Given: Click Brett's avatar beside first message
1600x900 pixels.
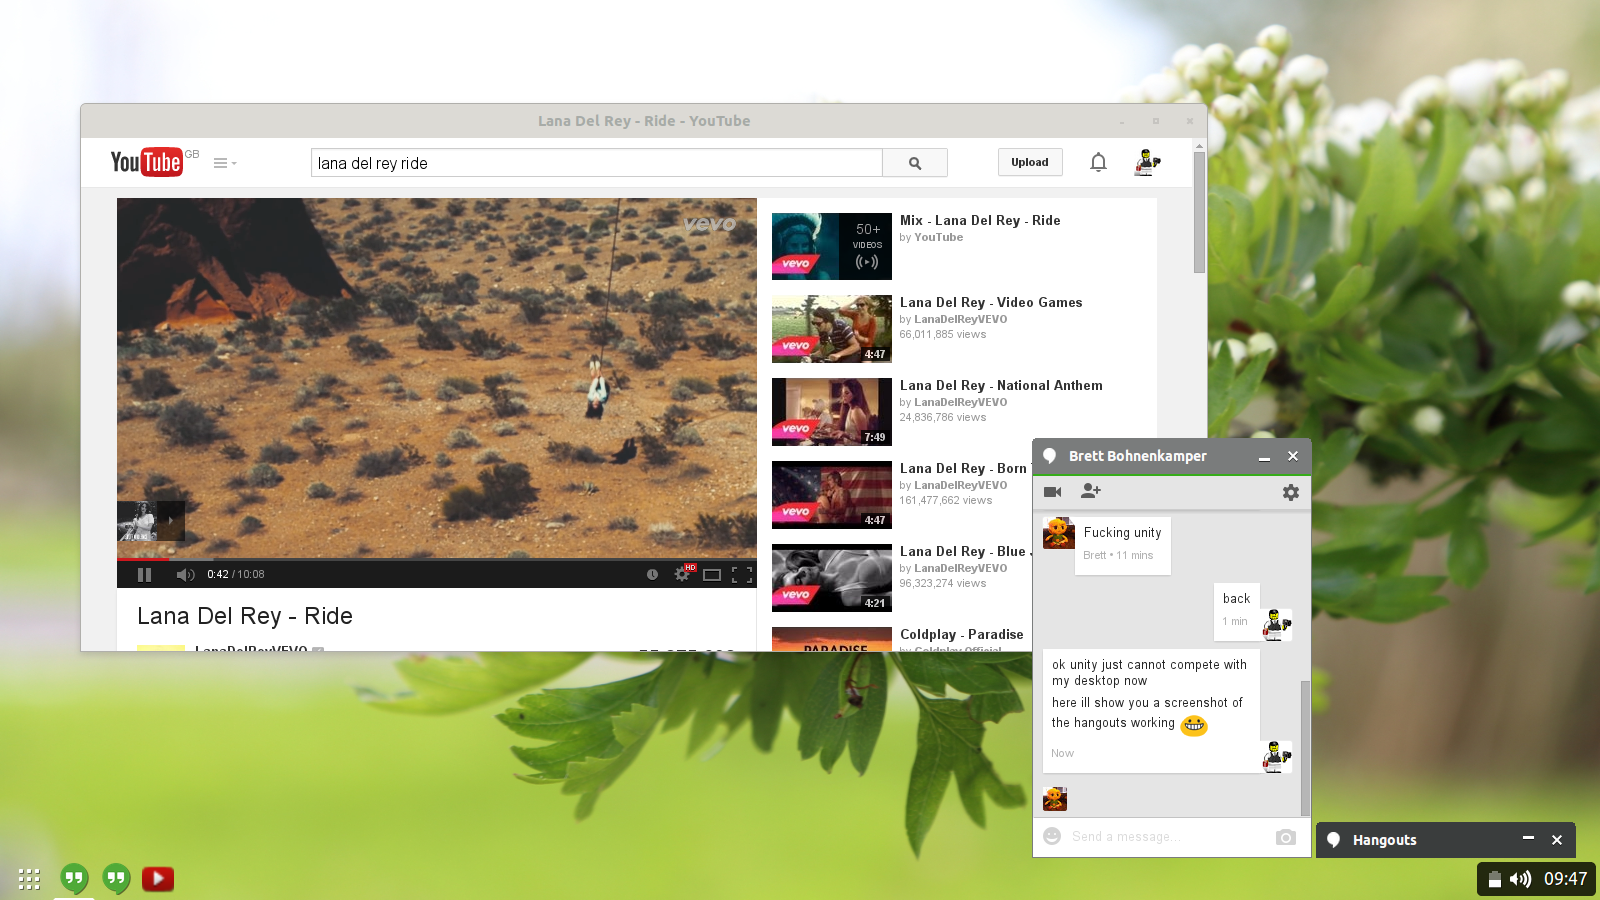Looking at the screenshot, I should click(1059, 533).
